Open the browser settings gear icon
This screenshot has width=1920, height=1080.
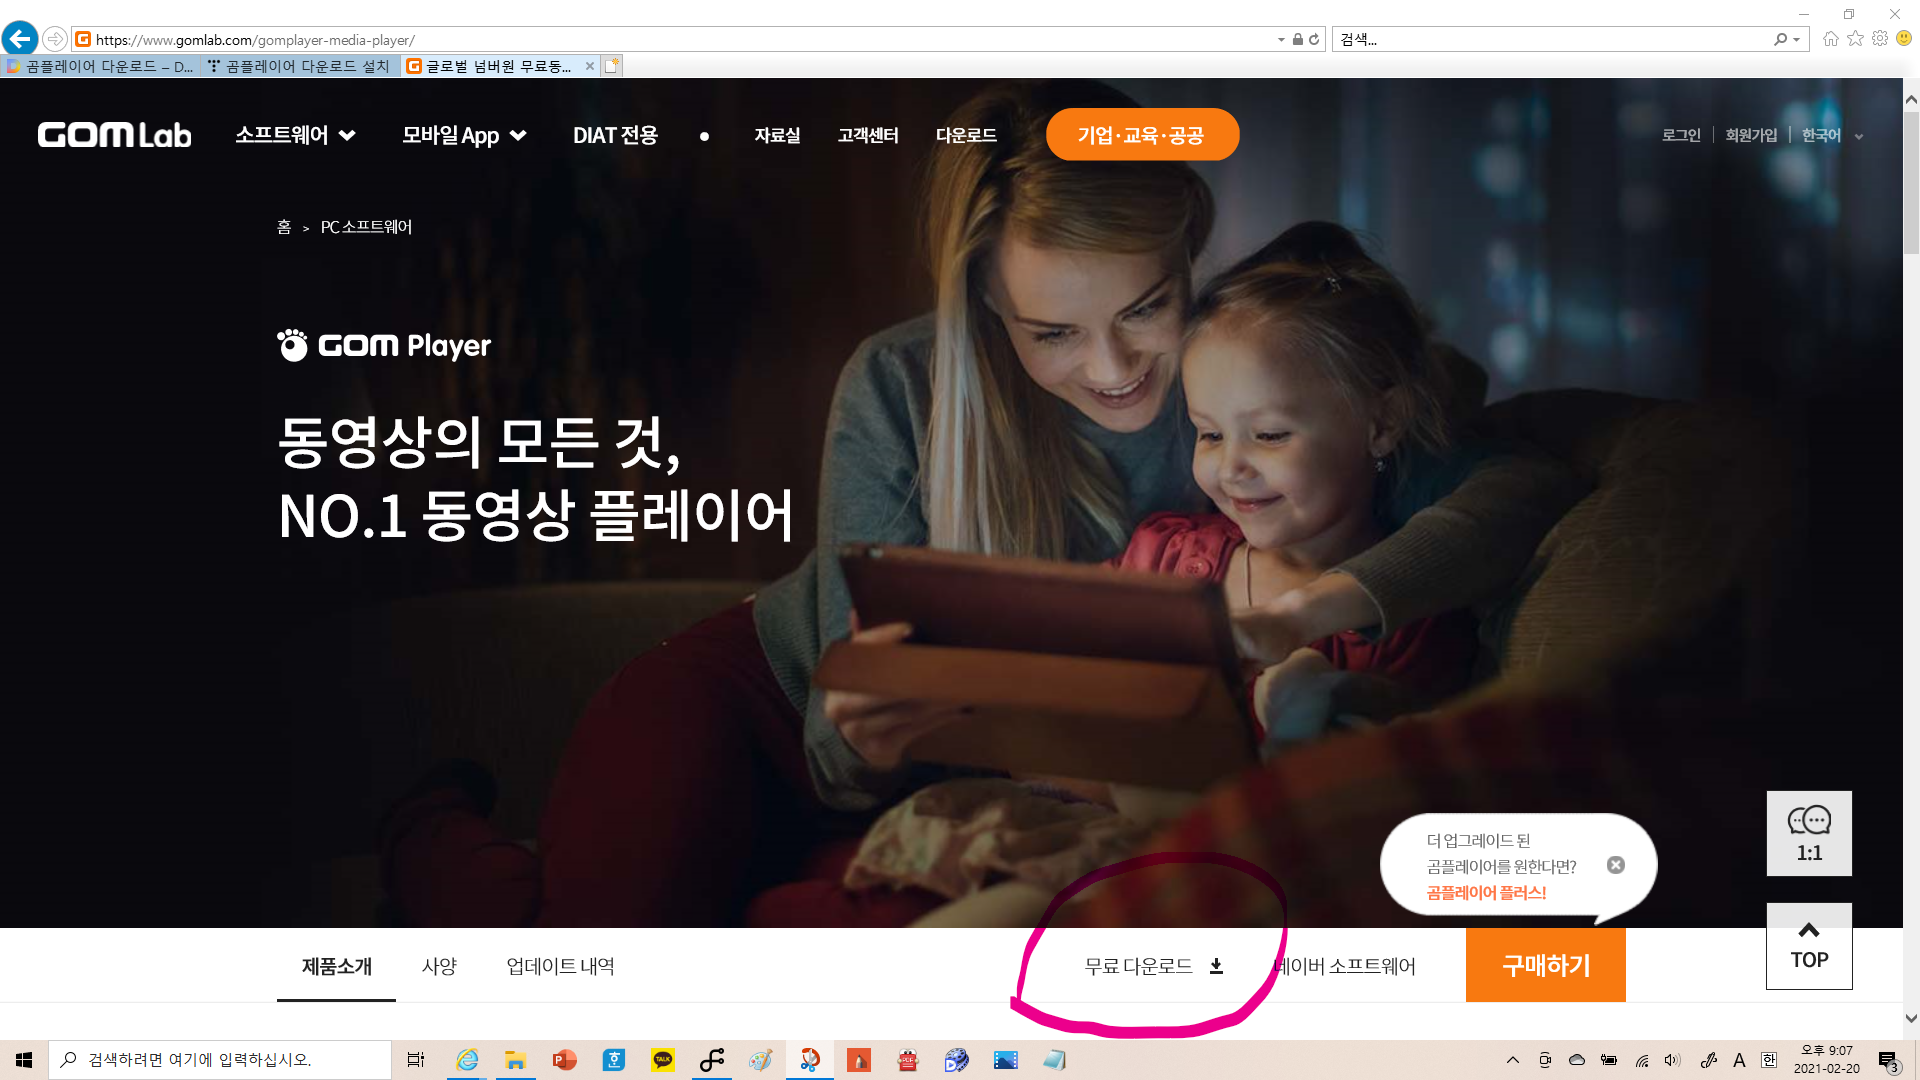pos(1880,39)
